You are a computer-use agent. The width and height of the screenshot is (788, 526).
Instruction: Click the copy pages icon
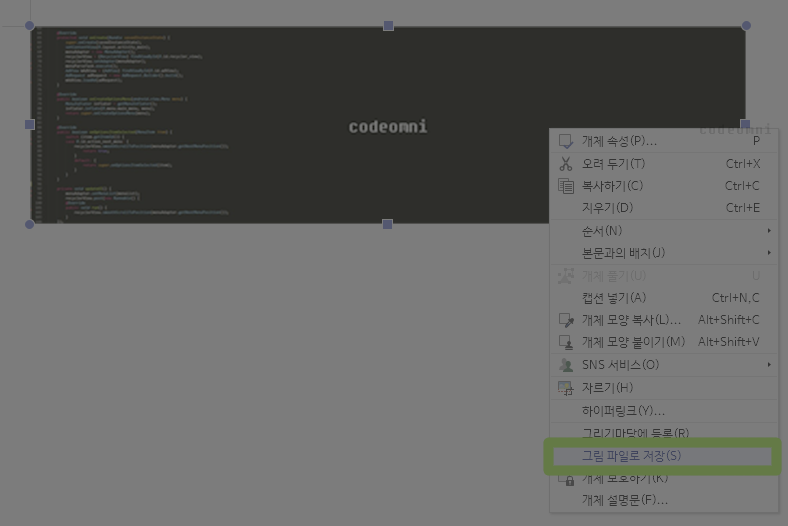566,186
